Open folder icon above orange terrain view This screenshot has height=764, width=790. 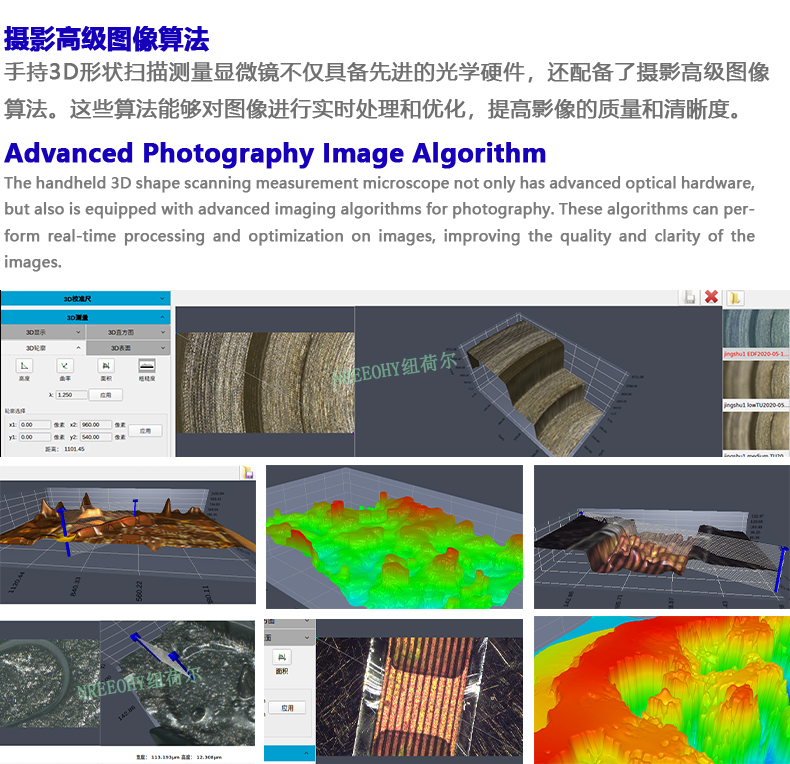click(248, 472)
